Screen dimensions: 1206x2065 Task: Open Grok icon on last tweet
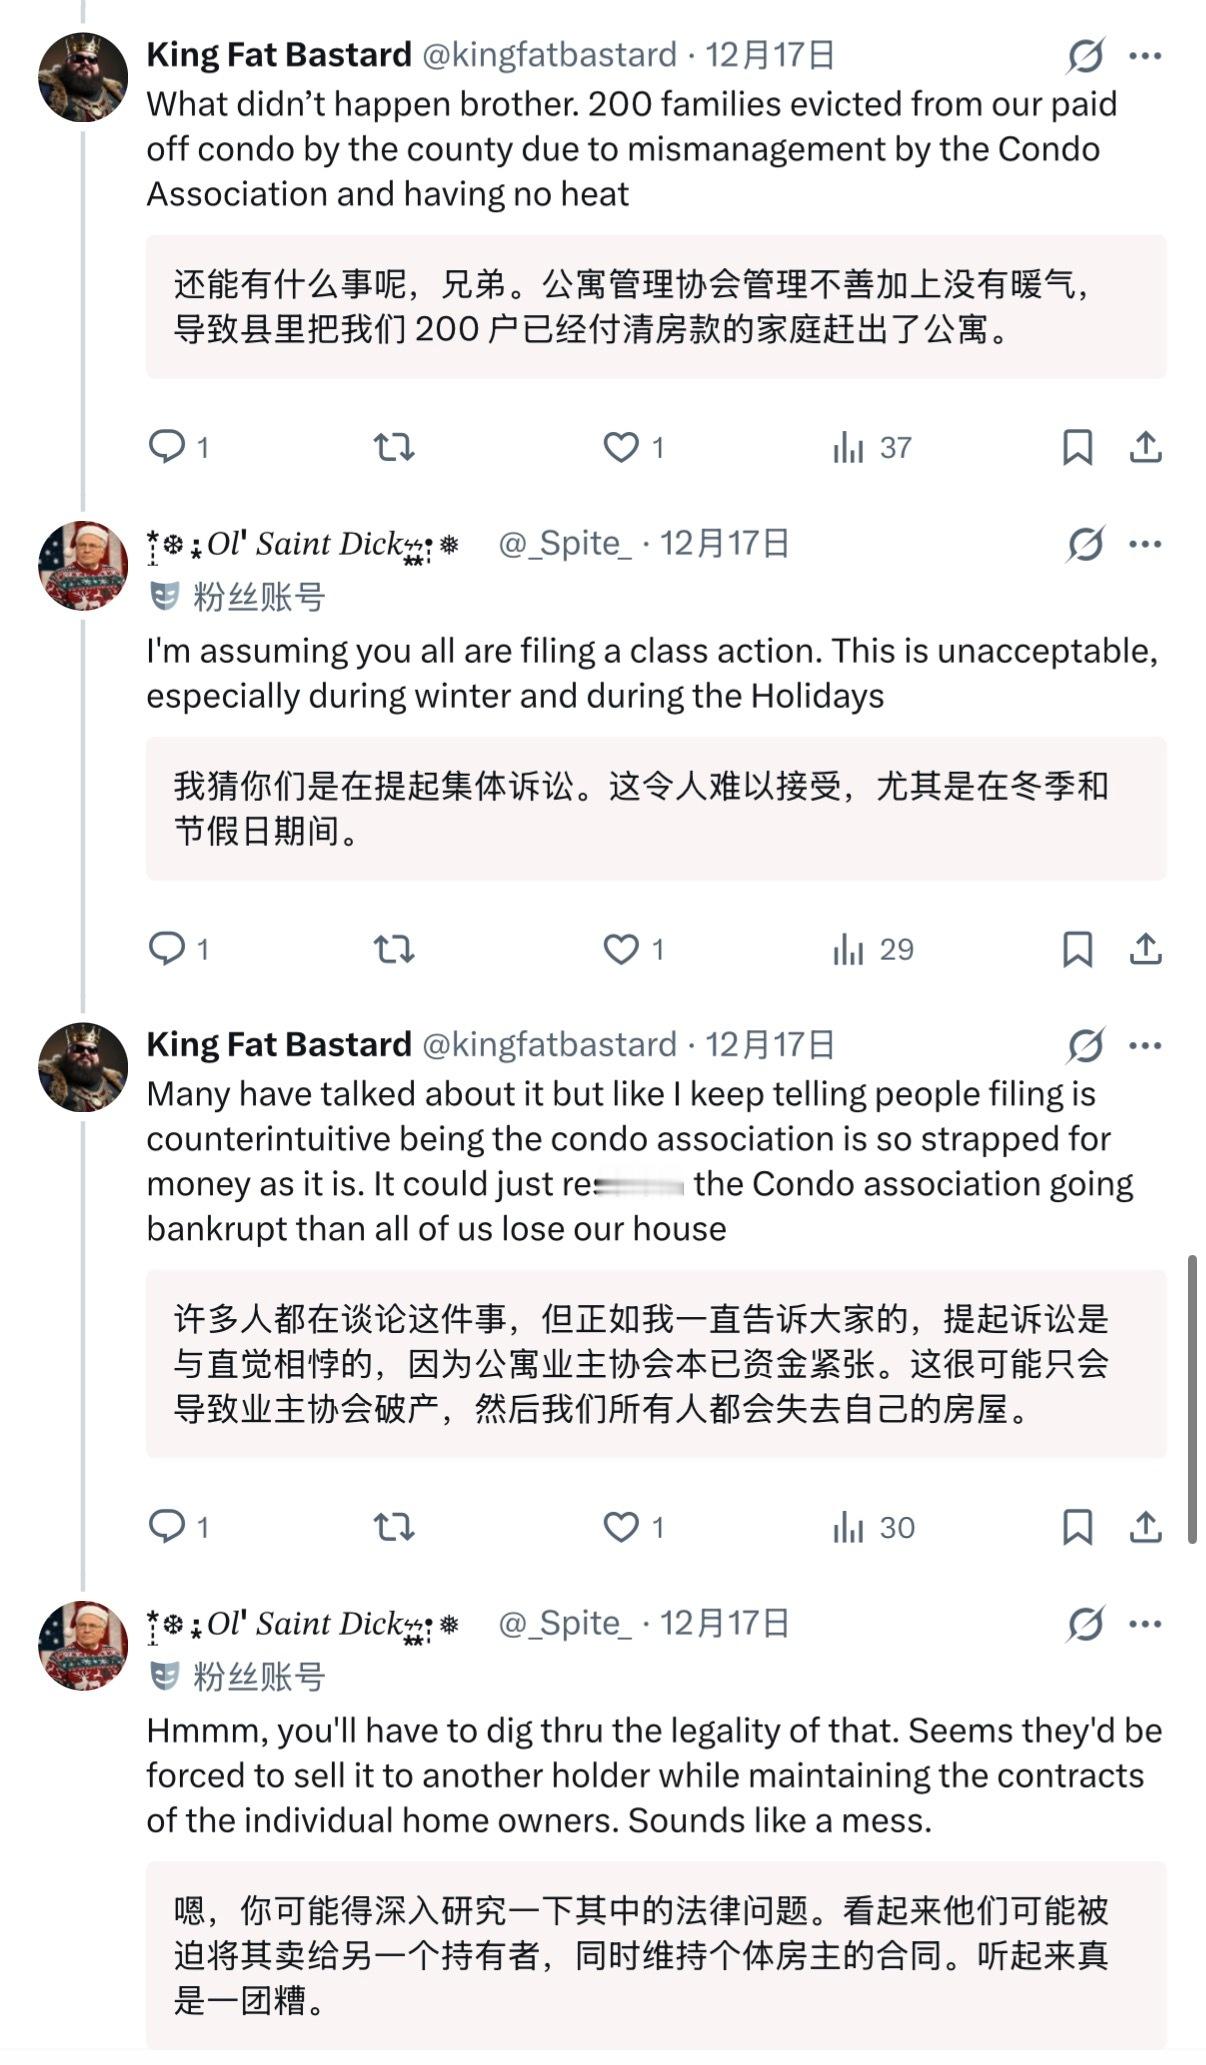(1085, 1624)
